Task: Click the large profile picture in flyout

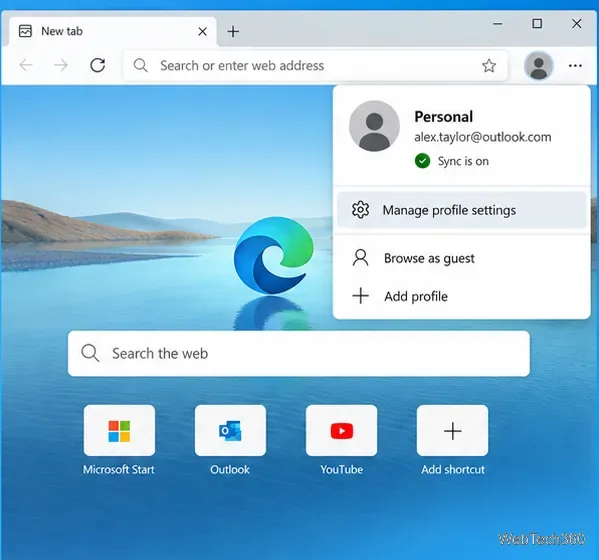Action: [x=374, y=126]
